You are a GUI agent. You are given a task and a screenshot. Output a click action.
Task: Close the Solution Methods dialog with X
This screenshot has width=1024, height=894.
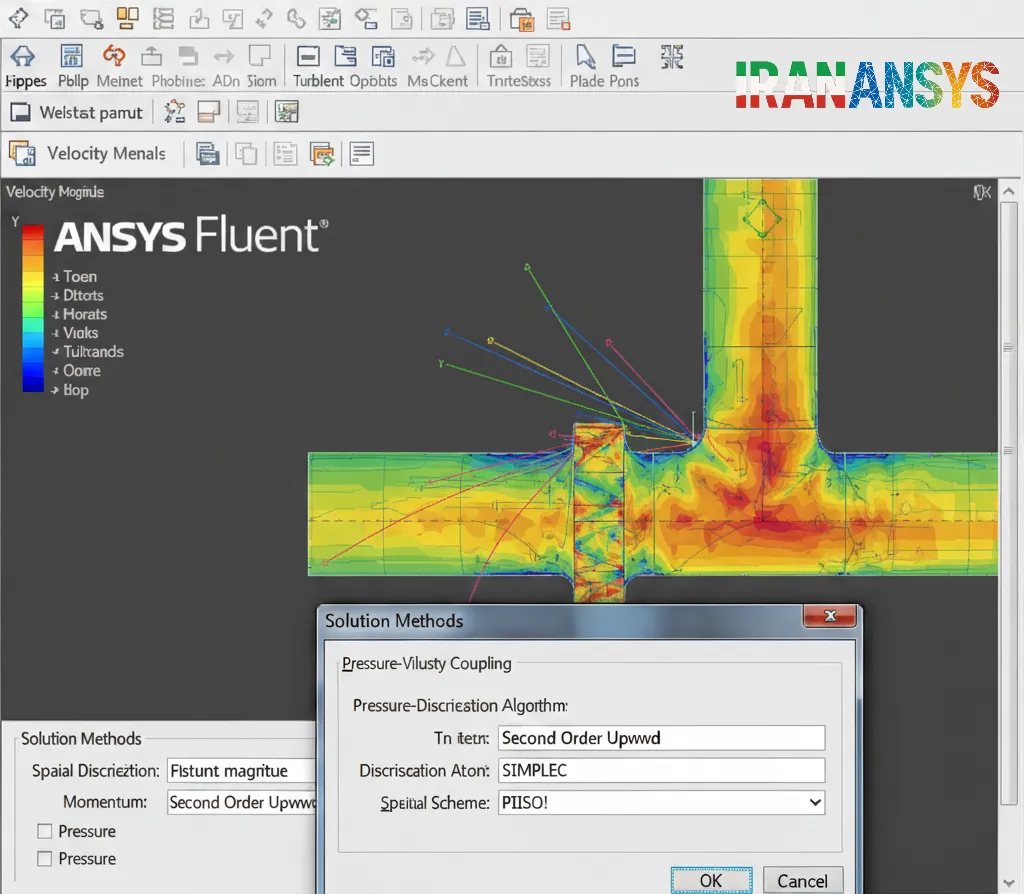[830, 616]
